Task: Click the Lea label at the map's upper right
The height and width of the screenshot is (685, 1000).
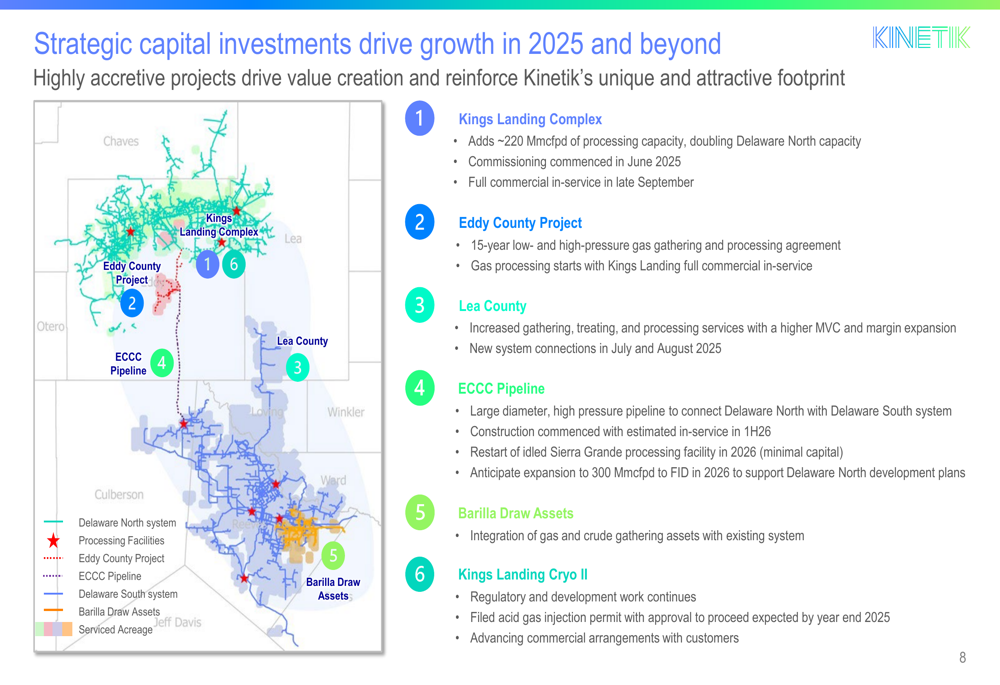Action: click(293, 239)
